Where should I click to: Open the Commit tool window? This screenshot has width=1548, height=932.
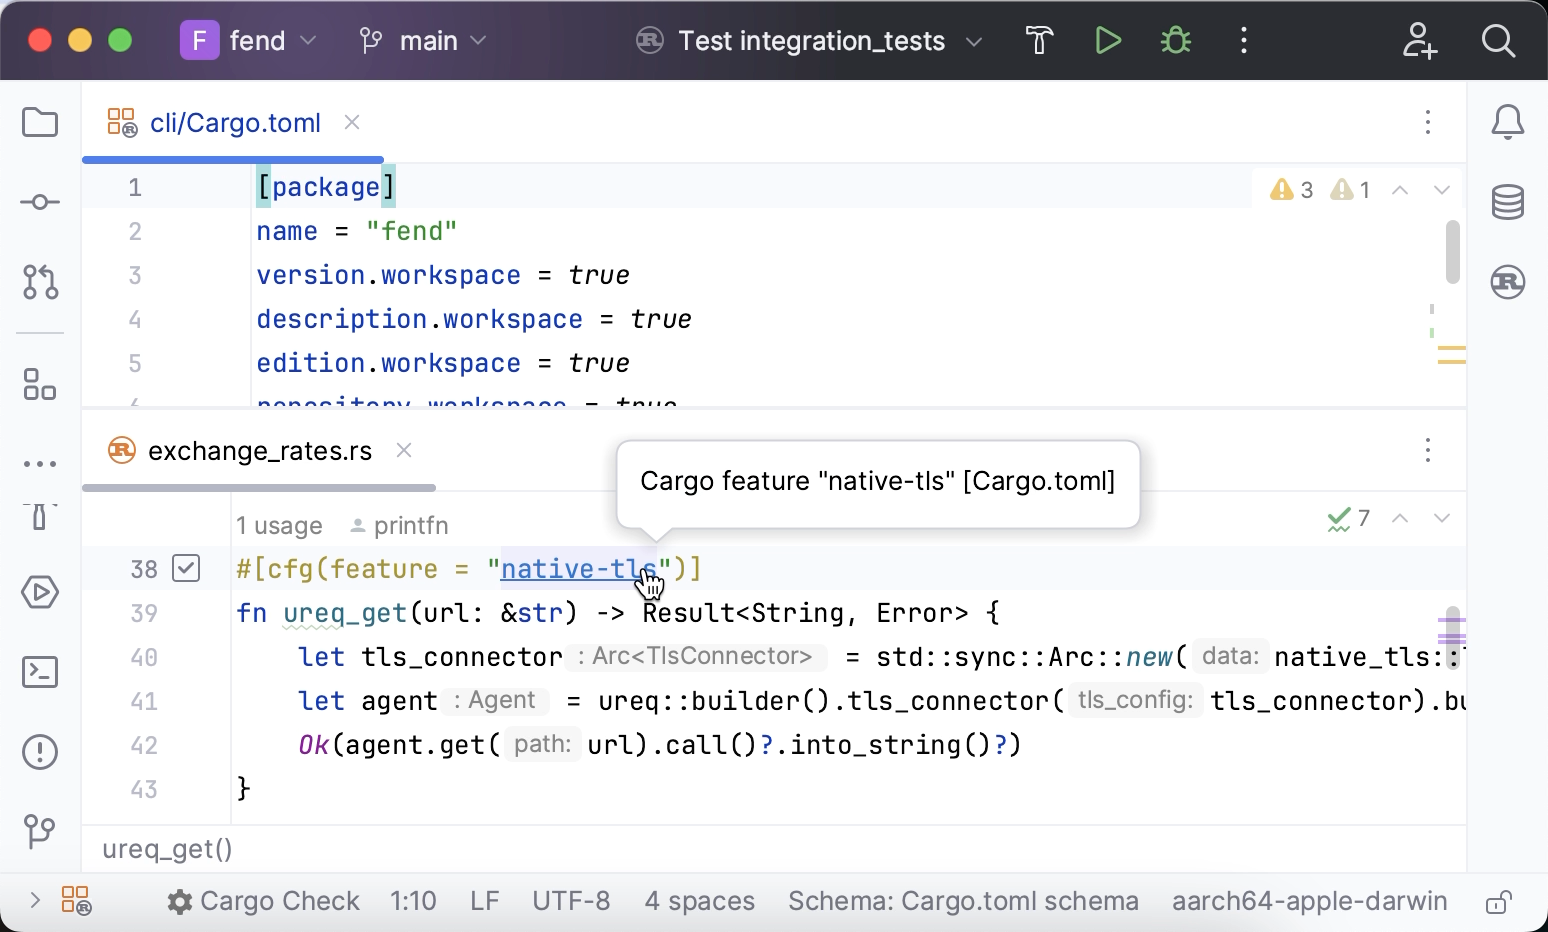tap(40, 201)
